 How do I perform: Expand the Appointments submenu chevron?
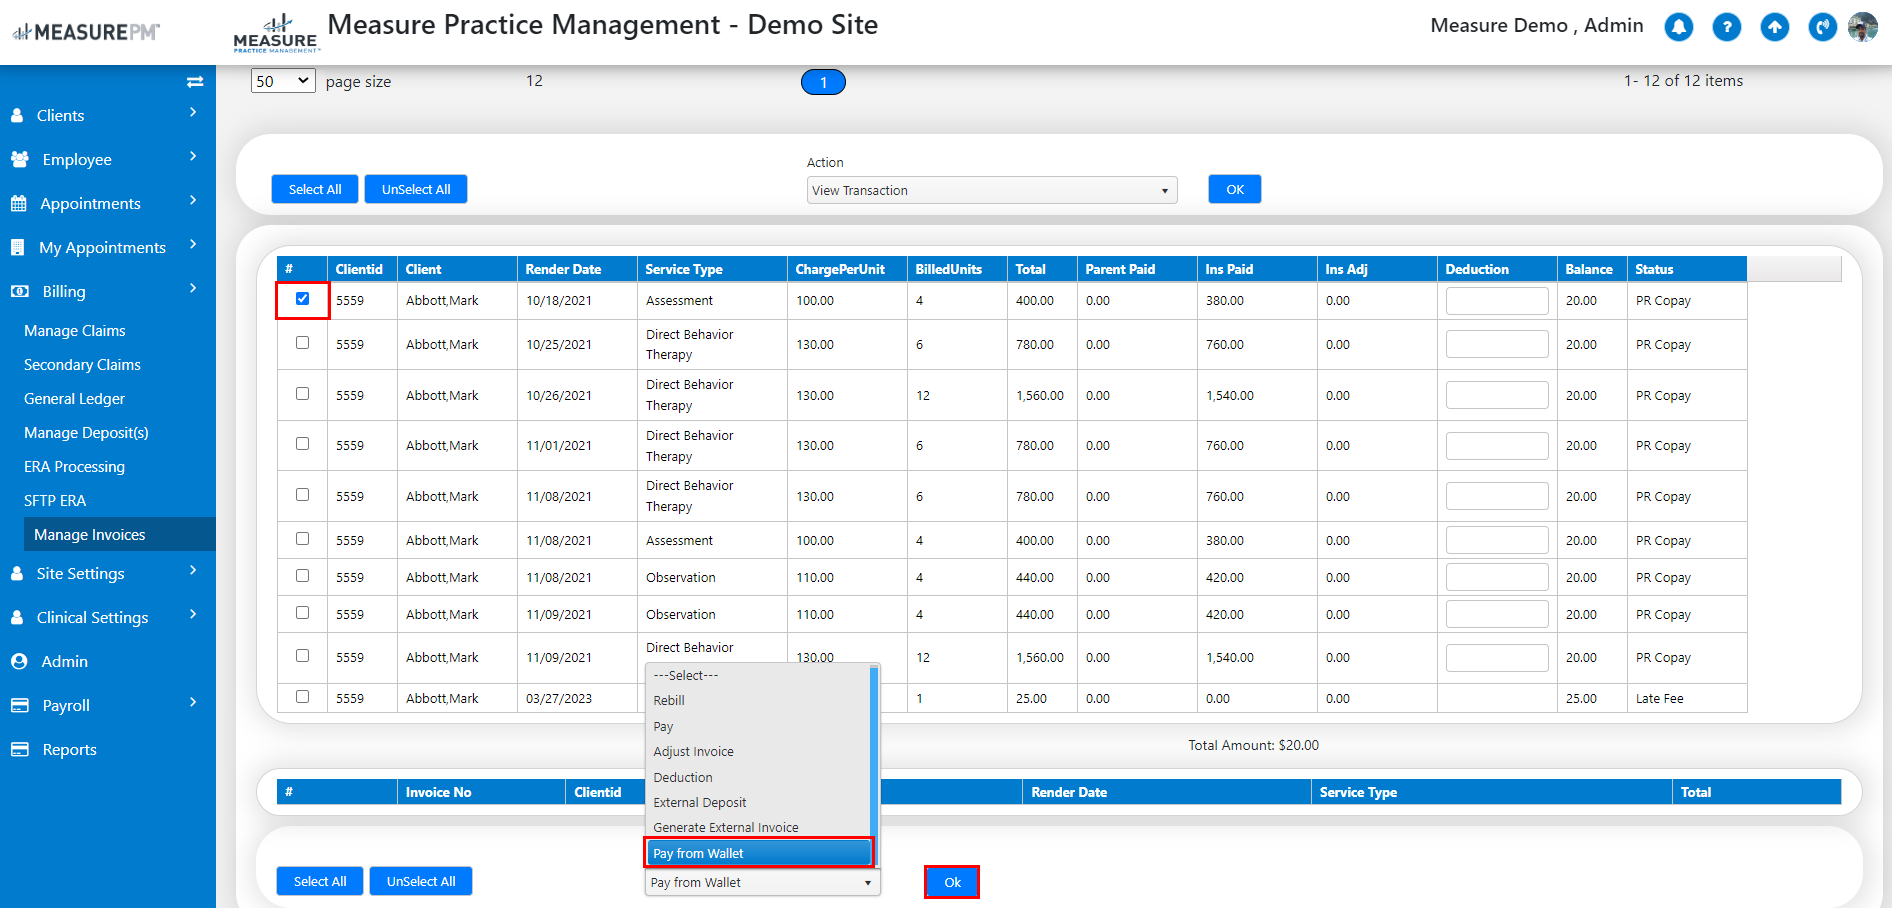193,200
